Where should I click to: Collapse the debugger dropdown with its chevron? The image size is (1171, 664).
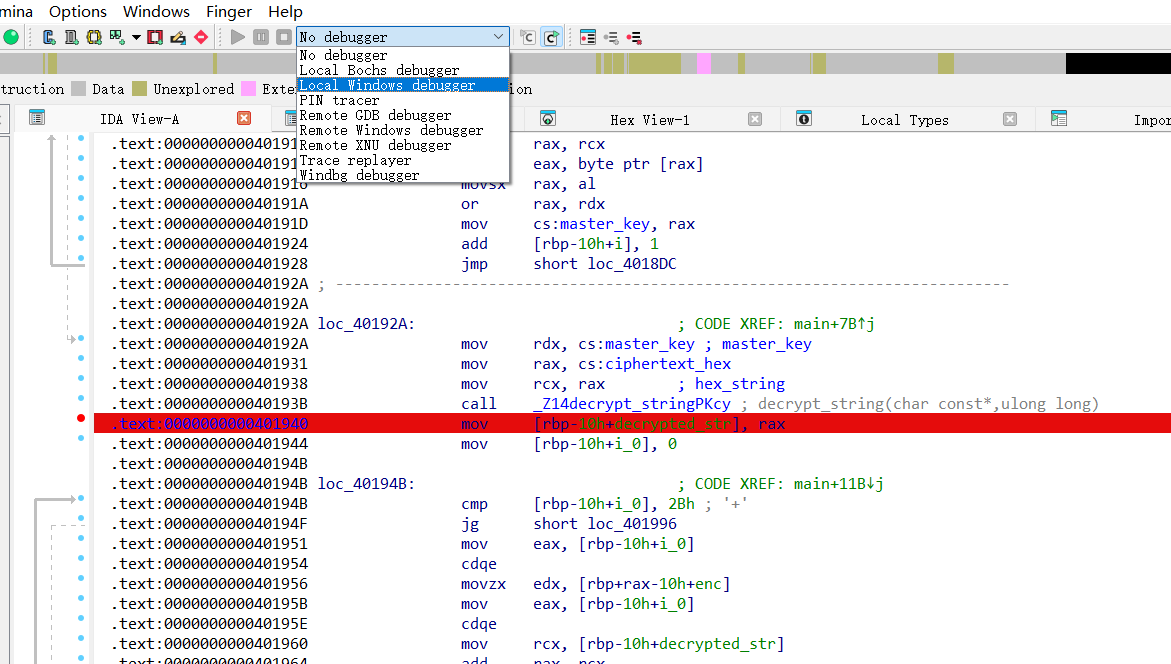(x=499, y=35)
